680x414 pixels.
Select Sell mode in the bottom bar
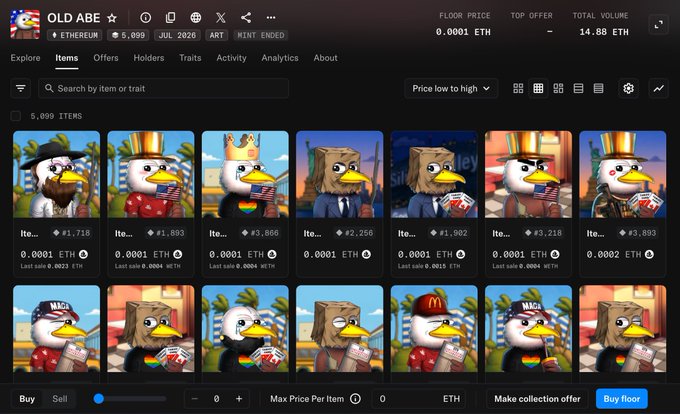coord(60,399)
